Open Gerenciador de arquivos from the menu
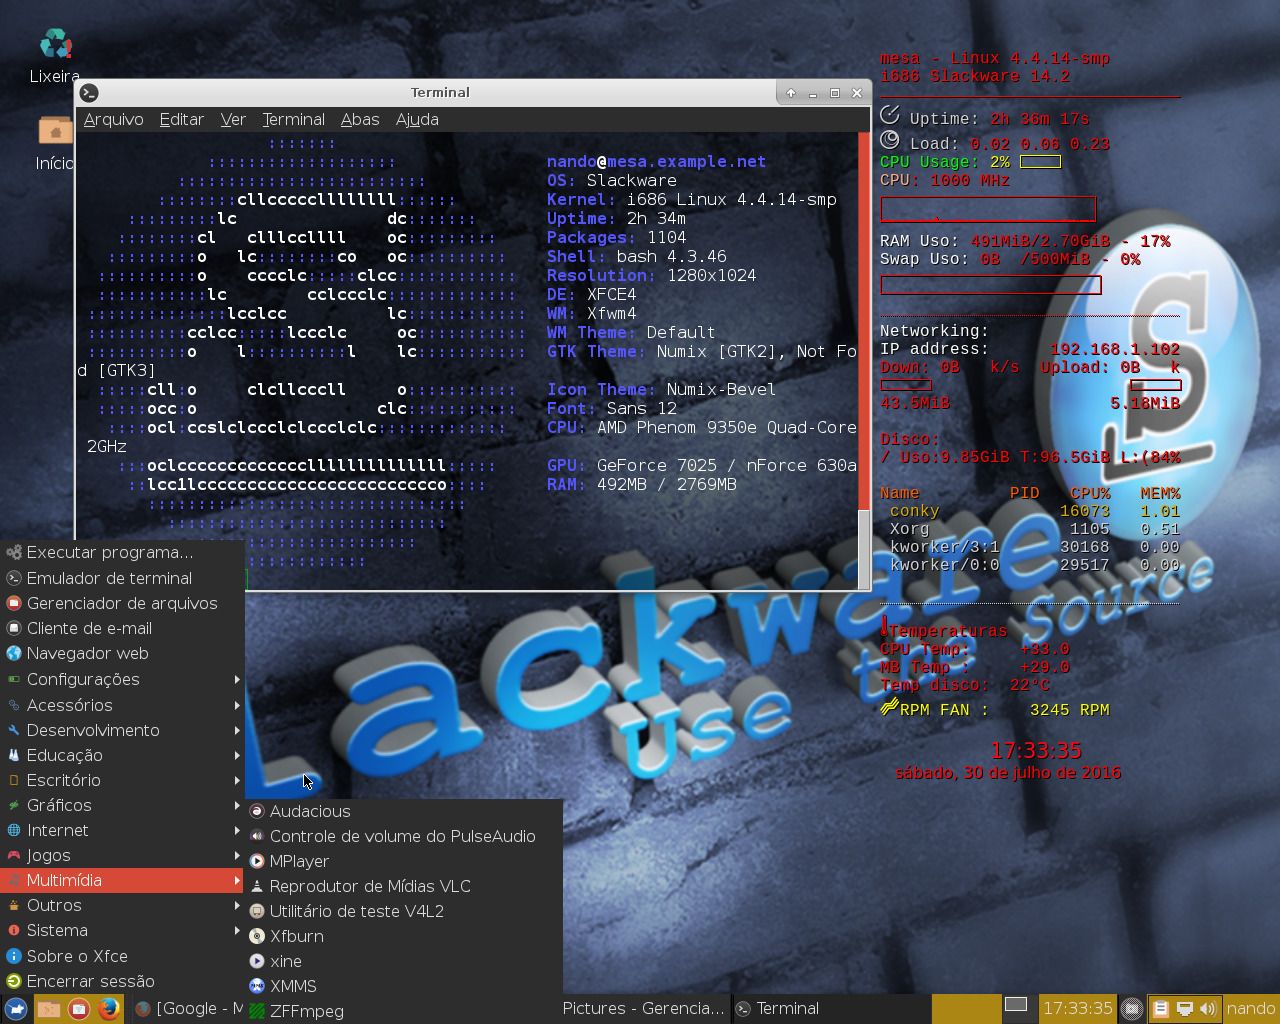1280x1024 pixels. point(122,603)
